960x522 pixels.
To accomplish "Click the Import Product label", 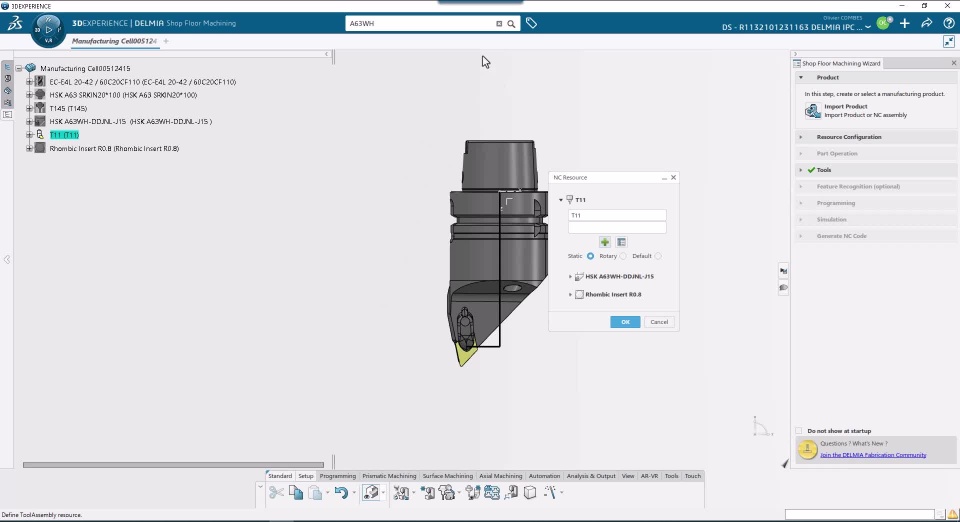I will (846, 106).
